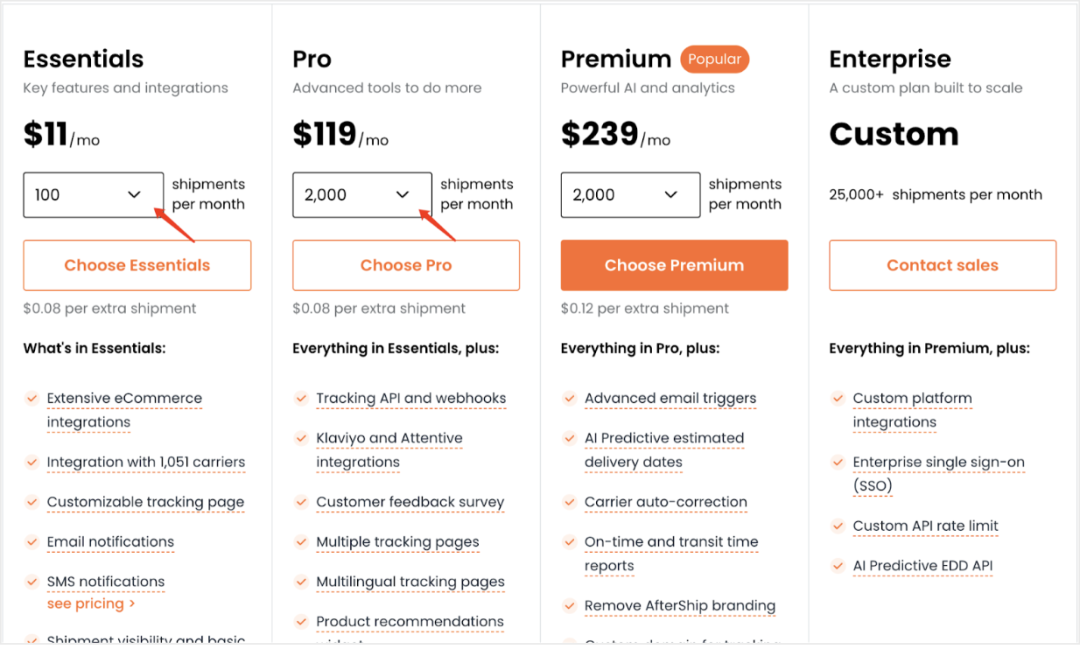Click the checkmark icon beside Custom API rate limit
The height and width of the screenshot is (645, 1080).
coord(838,526)
